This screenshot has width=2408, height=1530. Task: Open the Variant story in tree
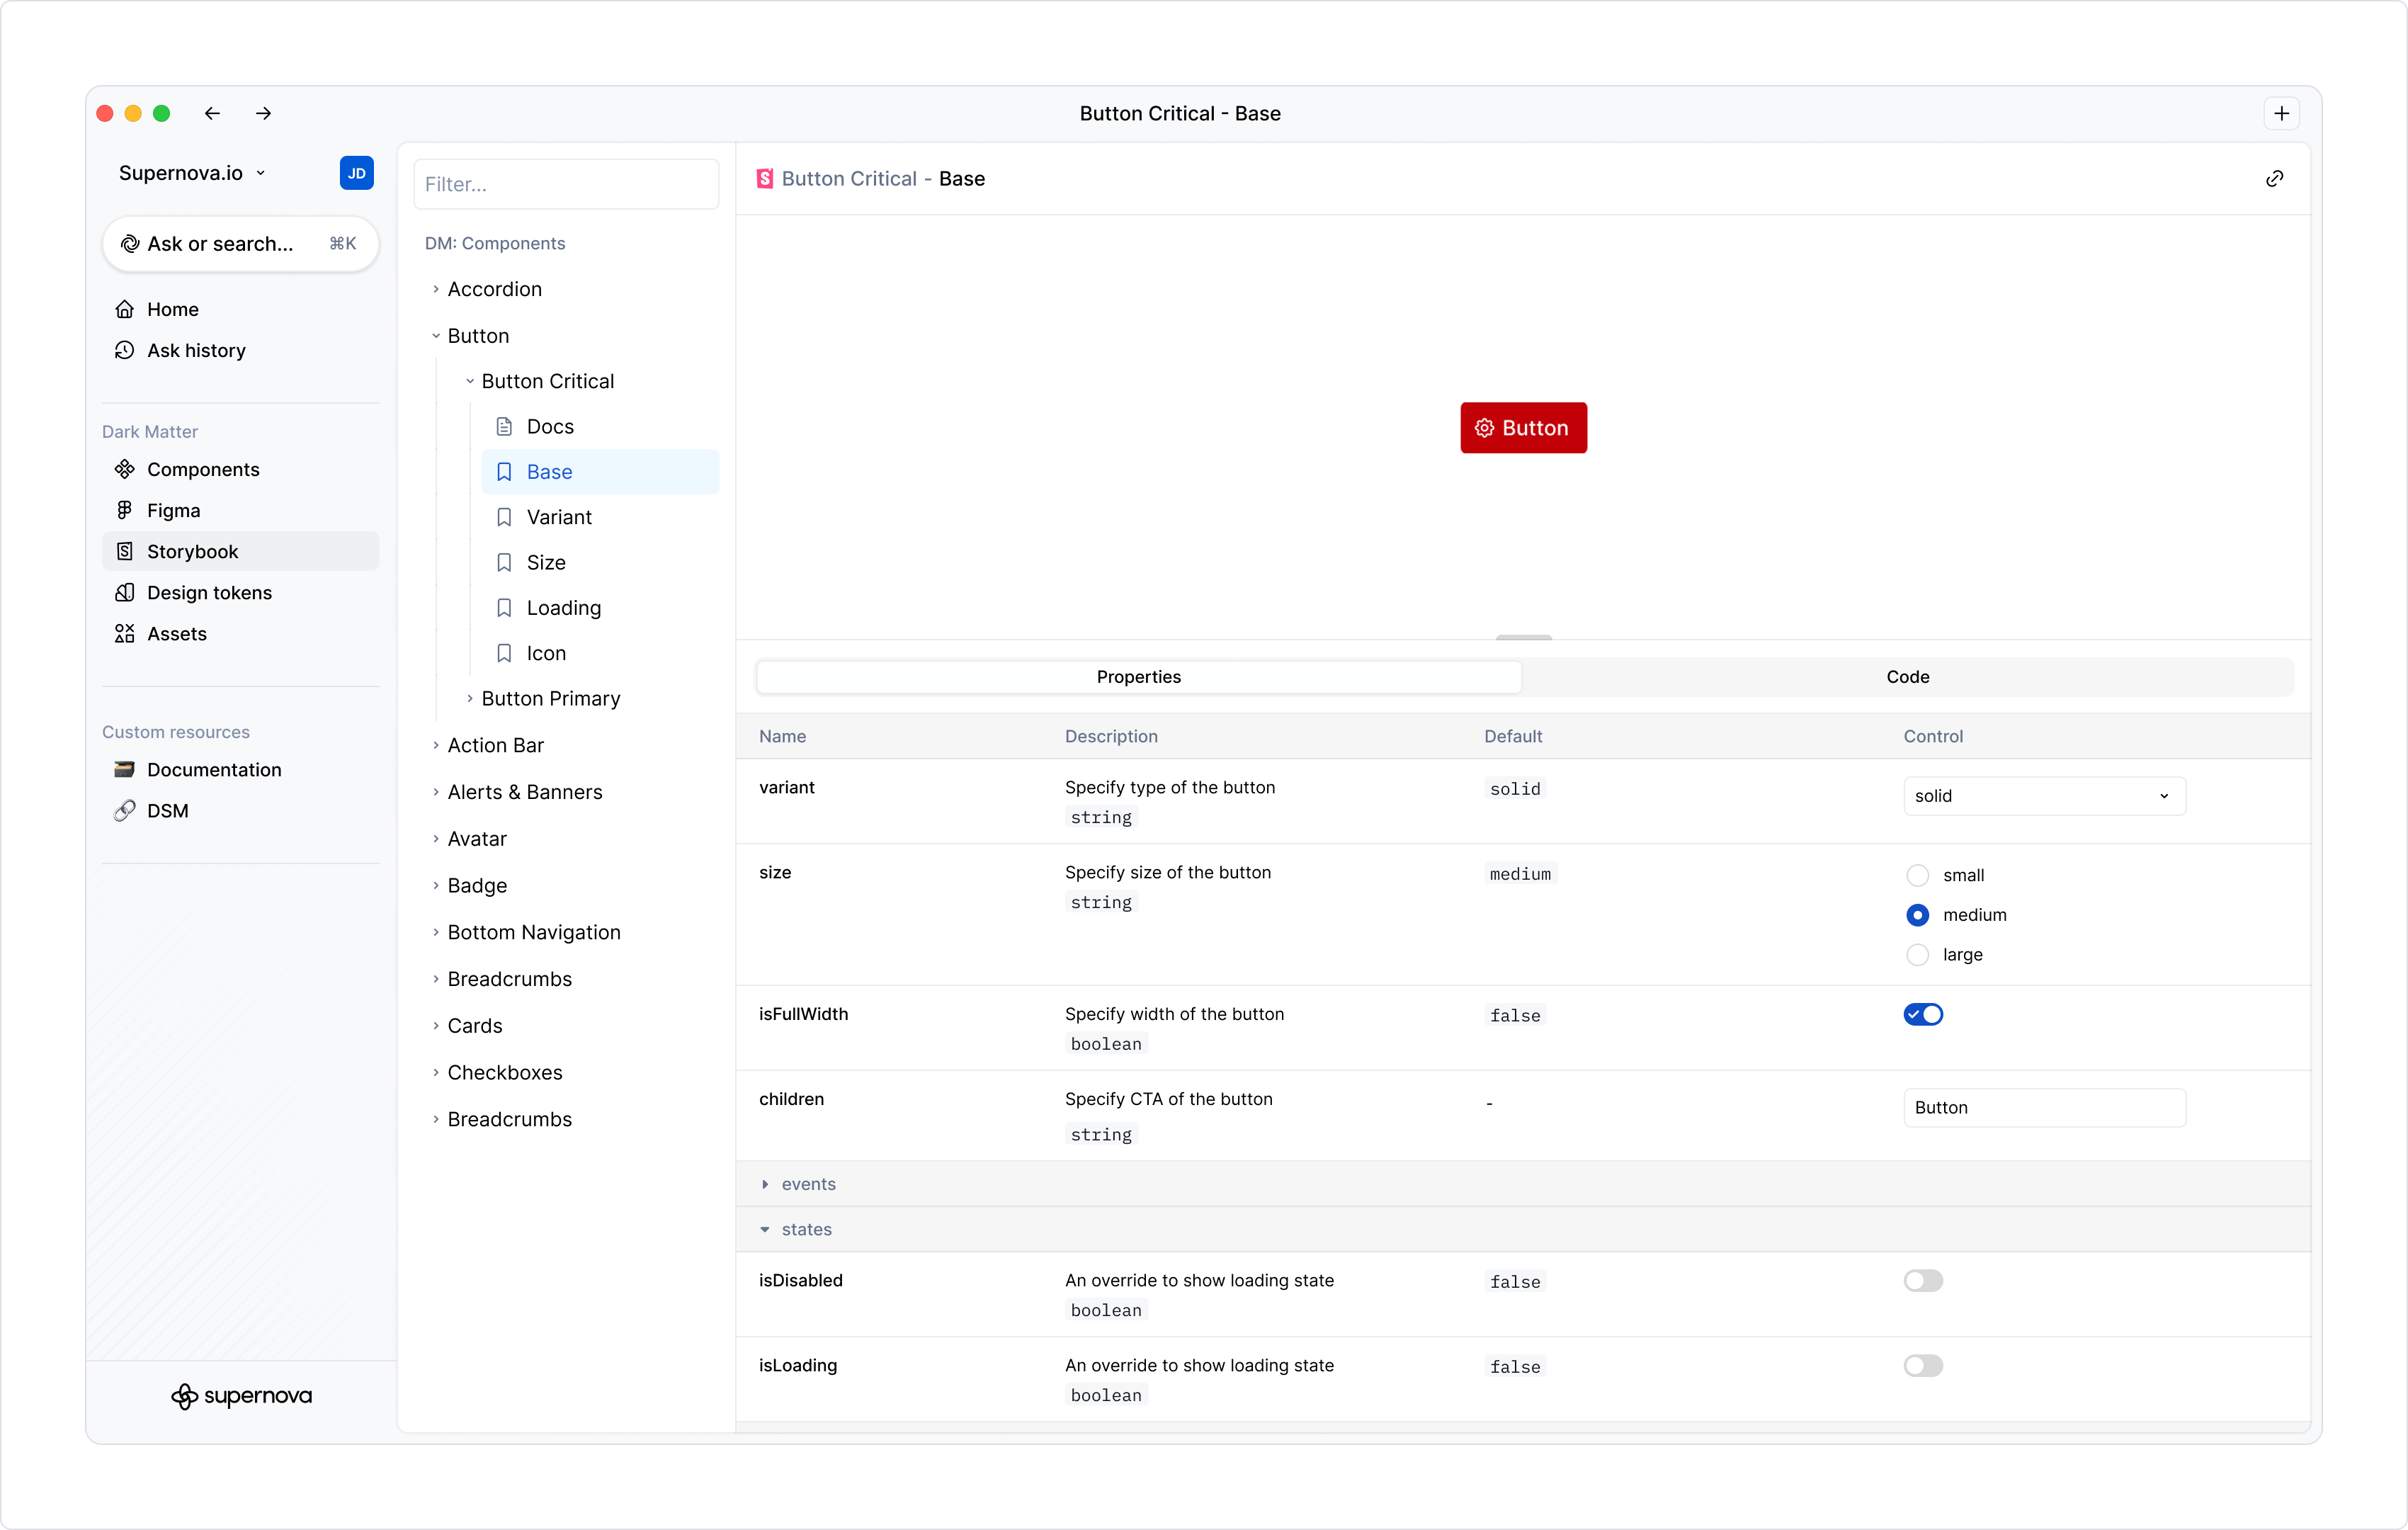tap(559, 517)
